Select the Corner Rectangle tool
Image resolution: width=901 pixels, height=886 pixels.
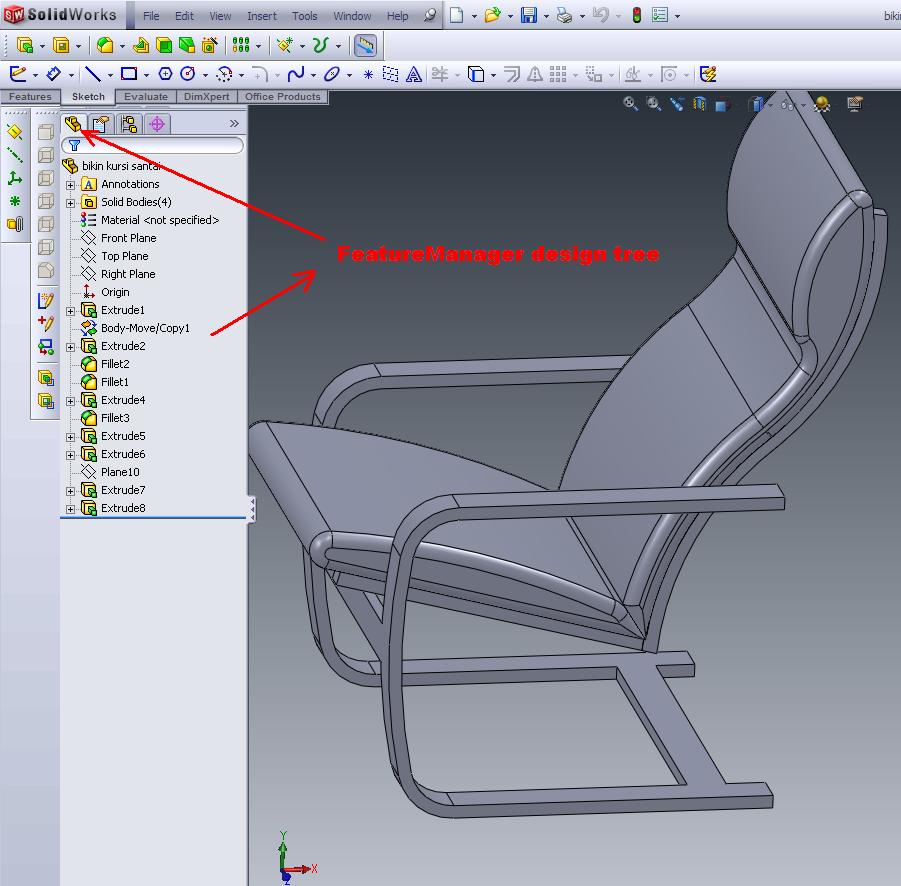[128, 74]
